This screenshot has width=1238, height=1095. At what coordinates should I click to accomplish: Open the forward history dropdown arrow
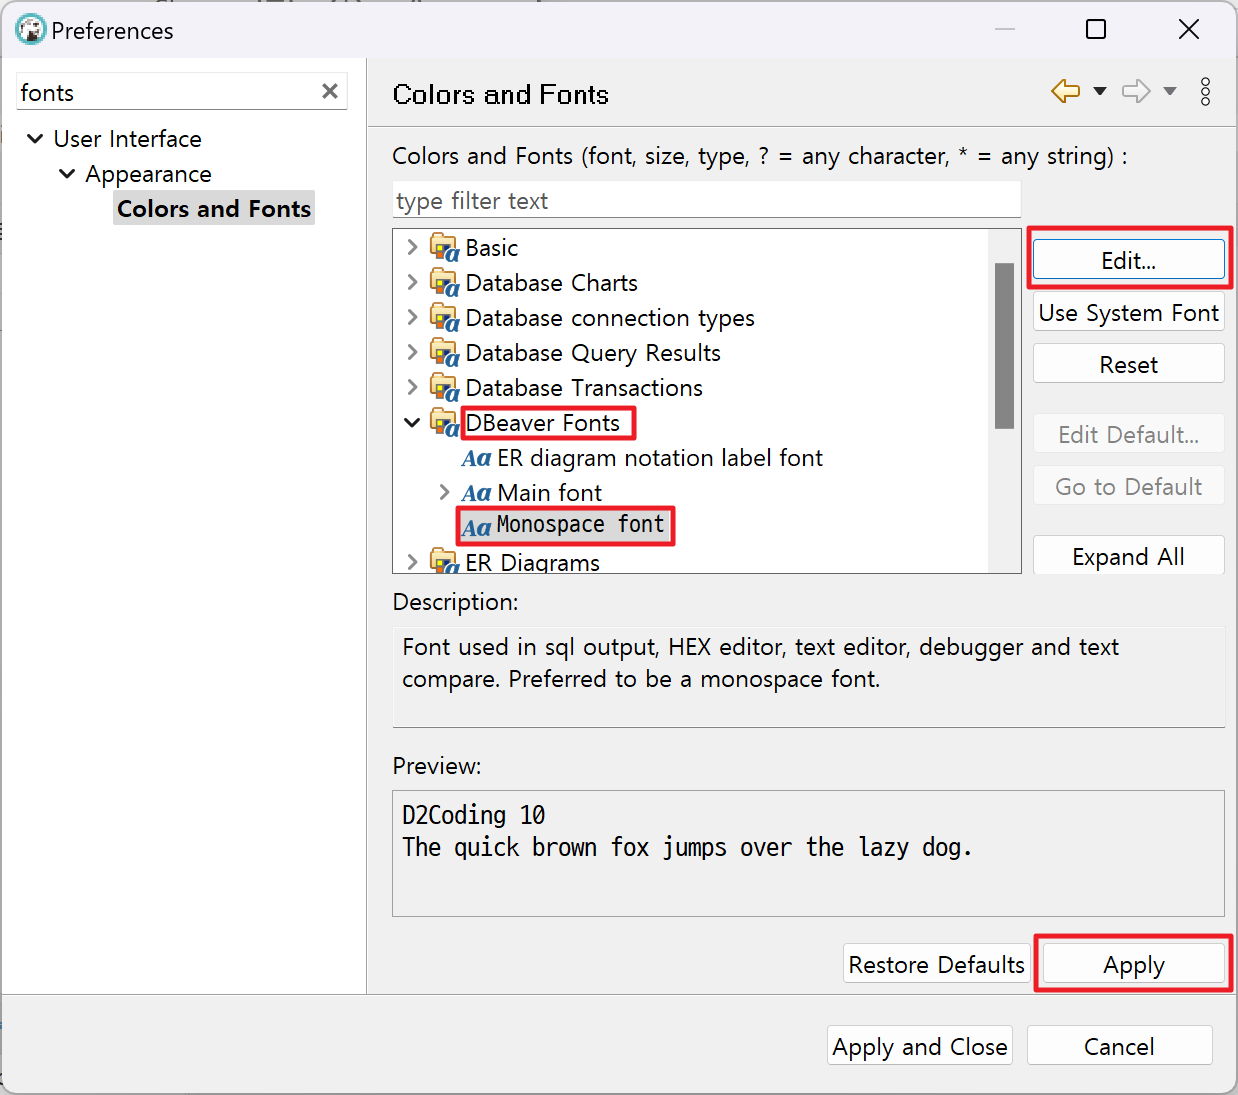tap(1170, 91)
